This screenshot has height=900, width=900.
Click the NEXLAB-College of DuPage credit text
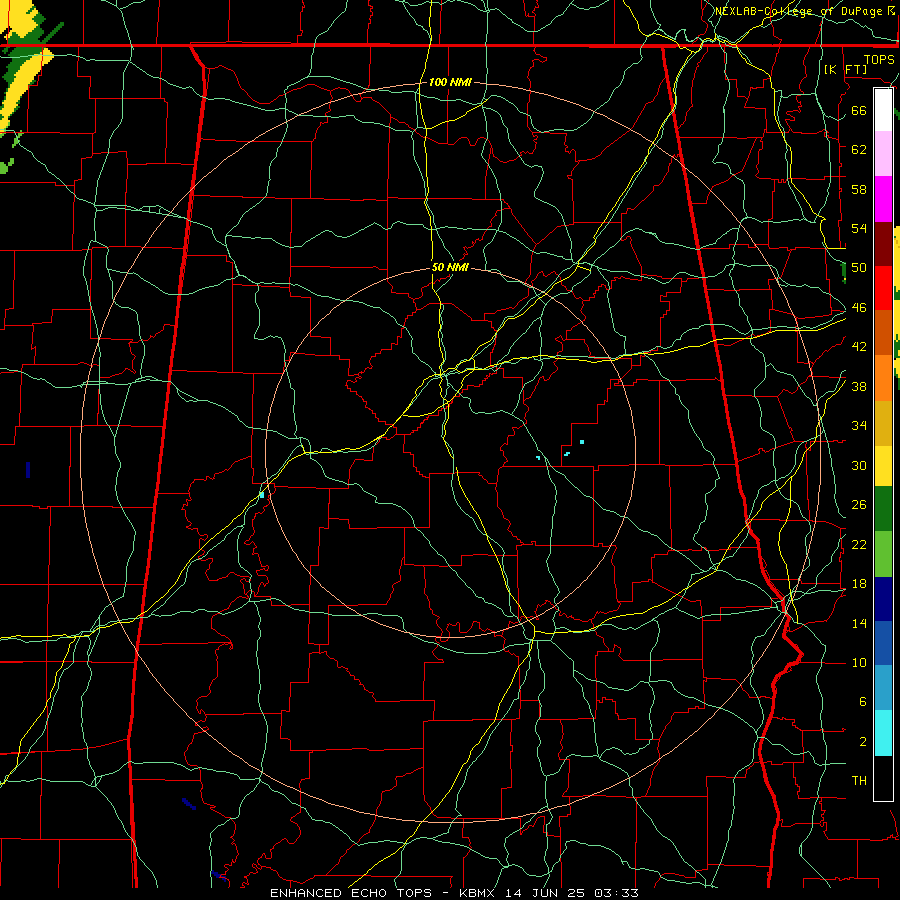(x=806, y=11)
